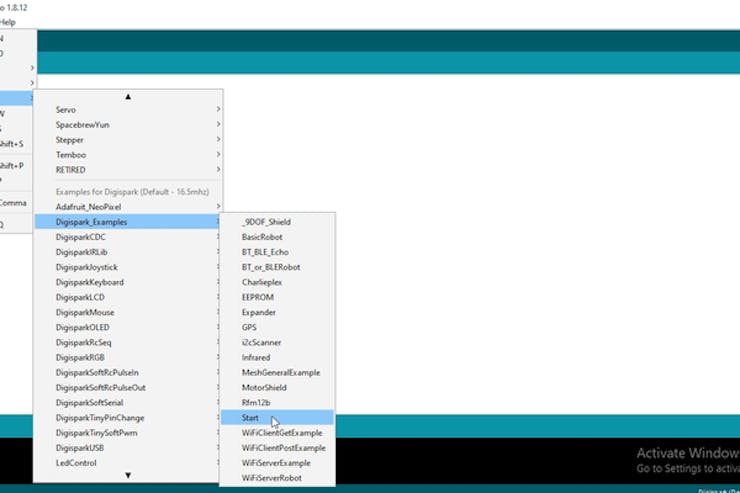
Task: Open the DigisparkSoftRcPulseOut submenu
Action: point(128,388)
